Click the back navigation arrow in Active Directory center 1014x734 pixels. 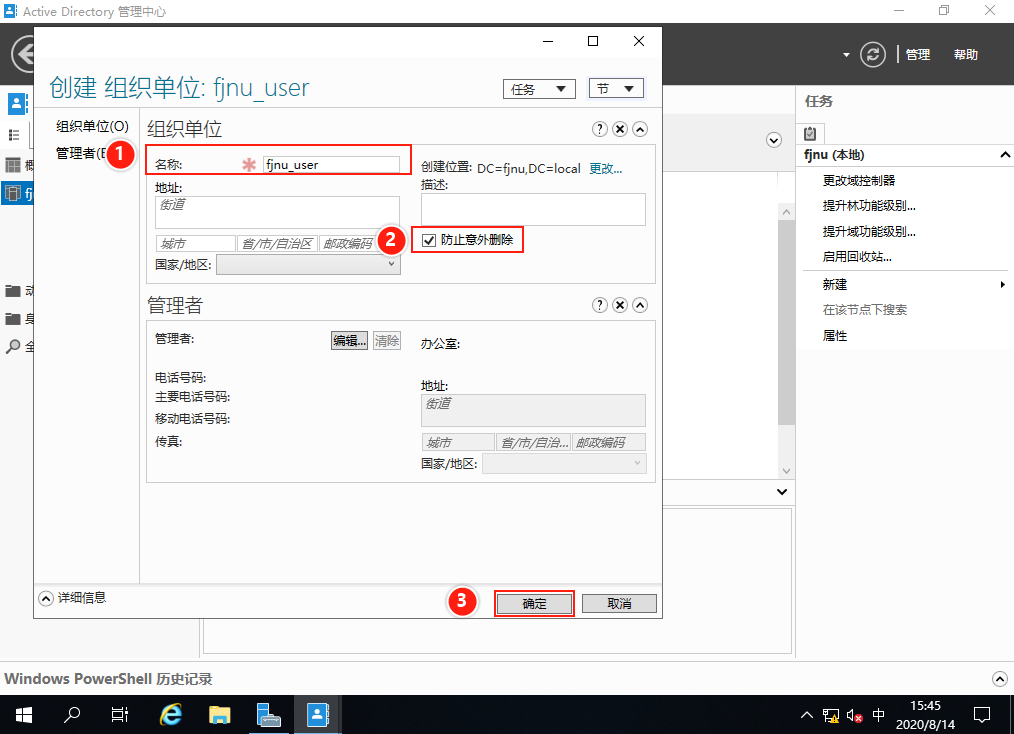pyautogui.click(x=23, y=54)
